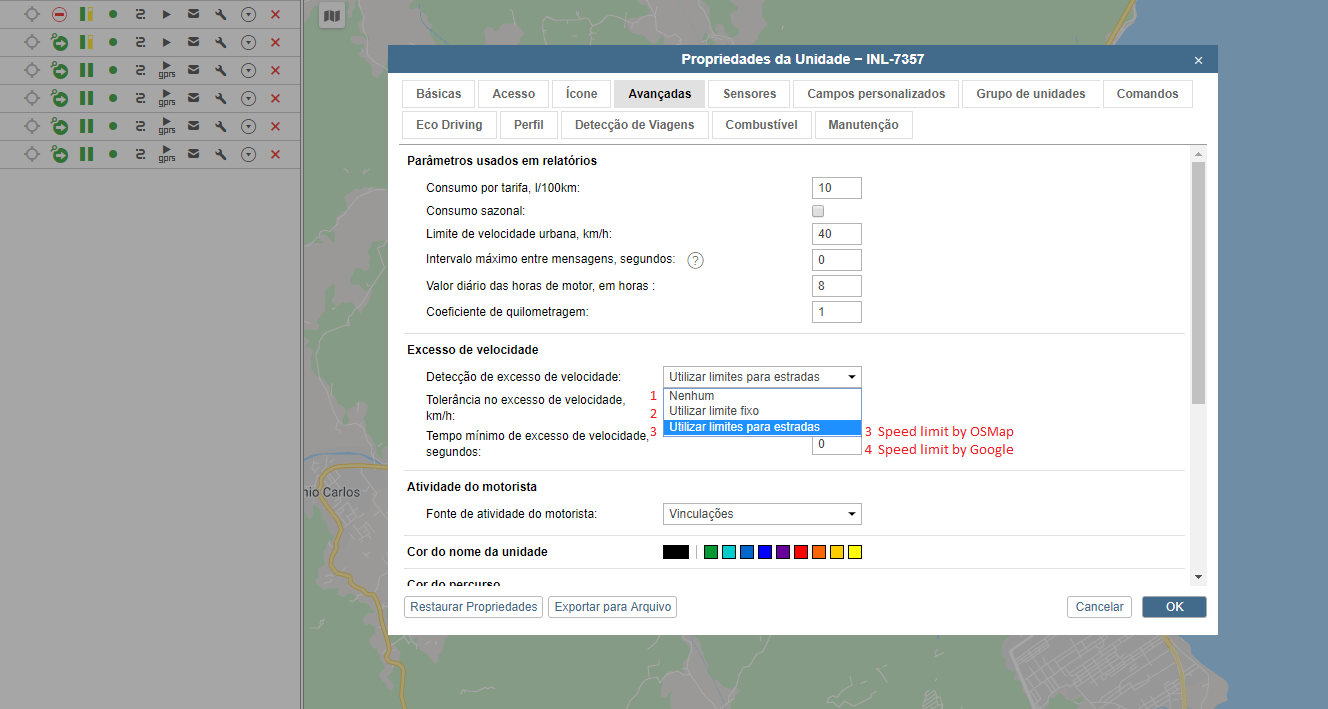1328x709 pixels.
Task: Click the red no-entry status icon in the first row
Action: click(60, 15)
